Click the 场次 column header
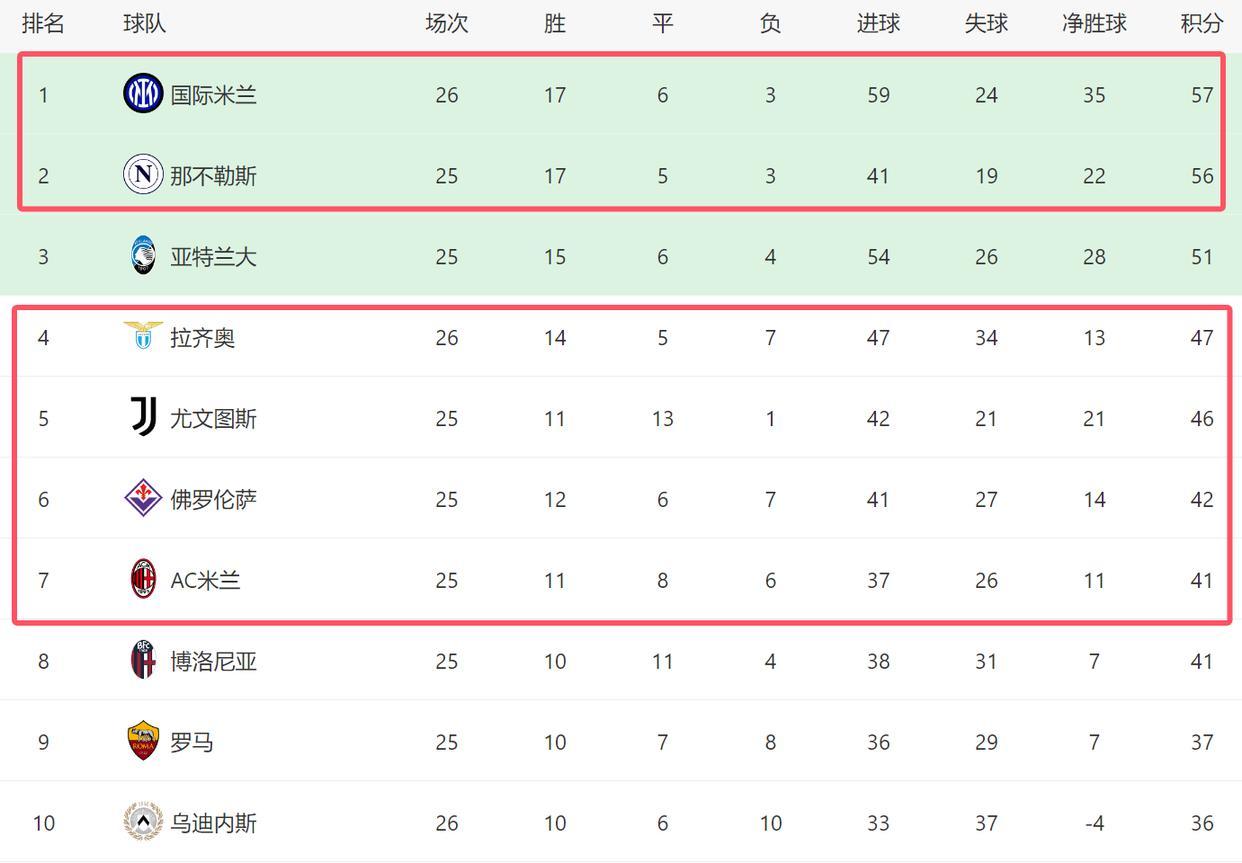Image resolution: width=1242 pixels, height=863 pixels. click(446, 24)
